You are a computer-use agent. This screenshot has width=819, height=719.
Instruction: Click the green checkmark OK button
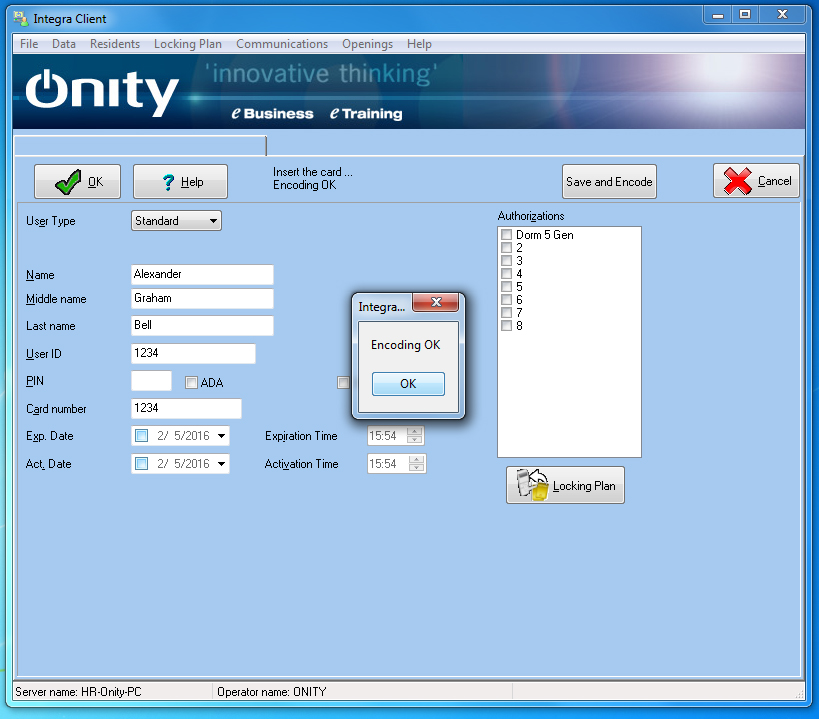click(x=77, y=182)
